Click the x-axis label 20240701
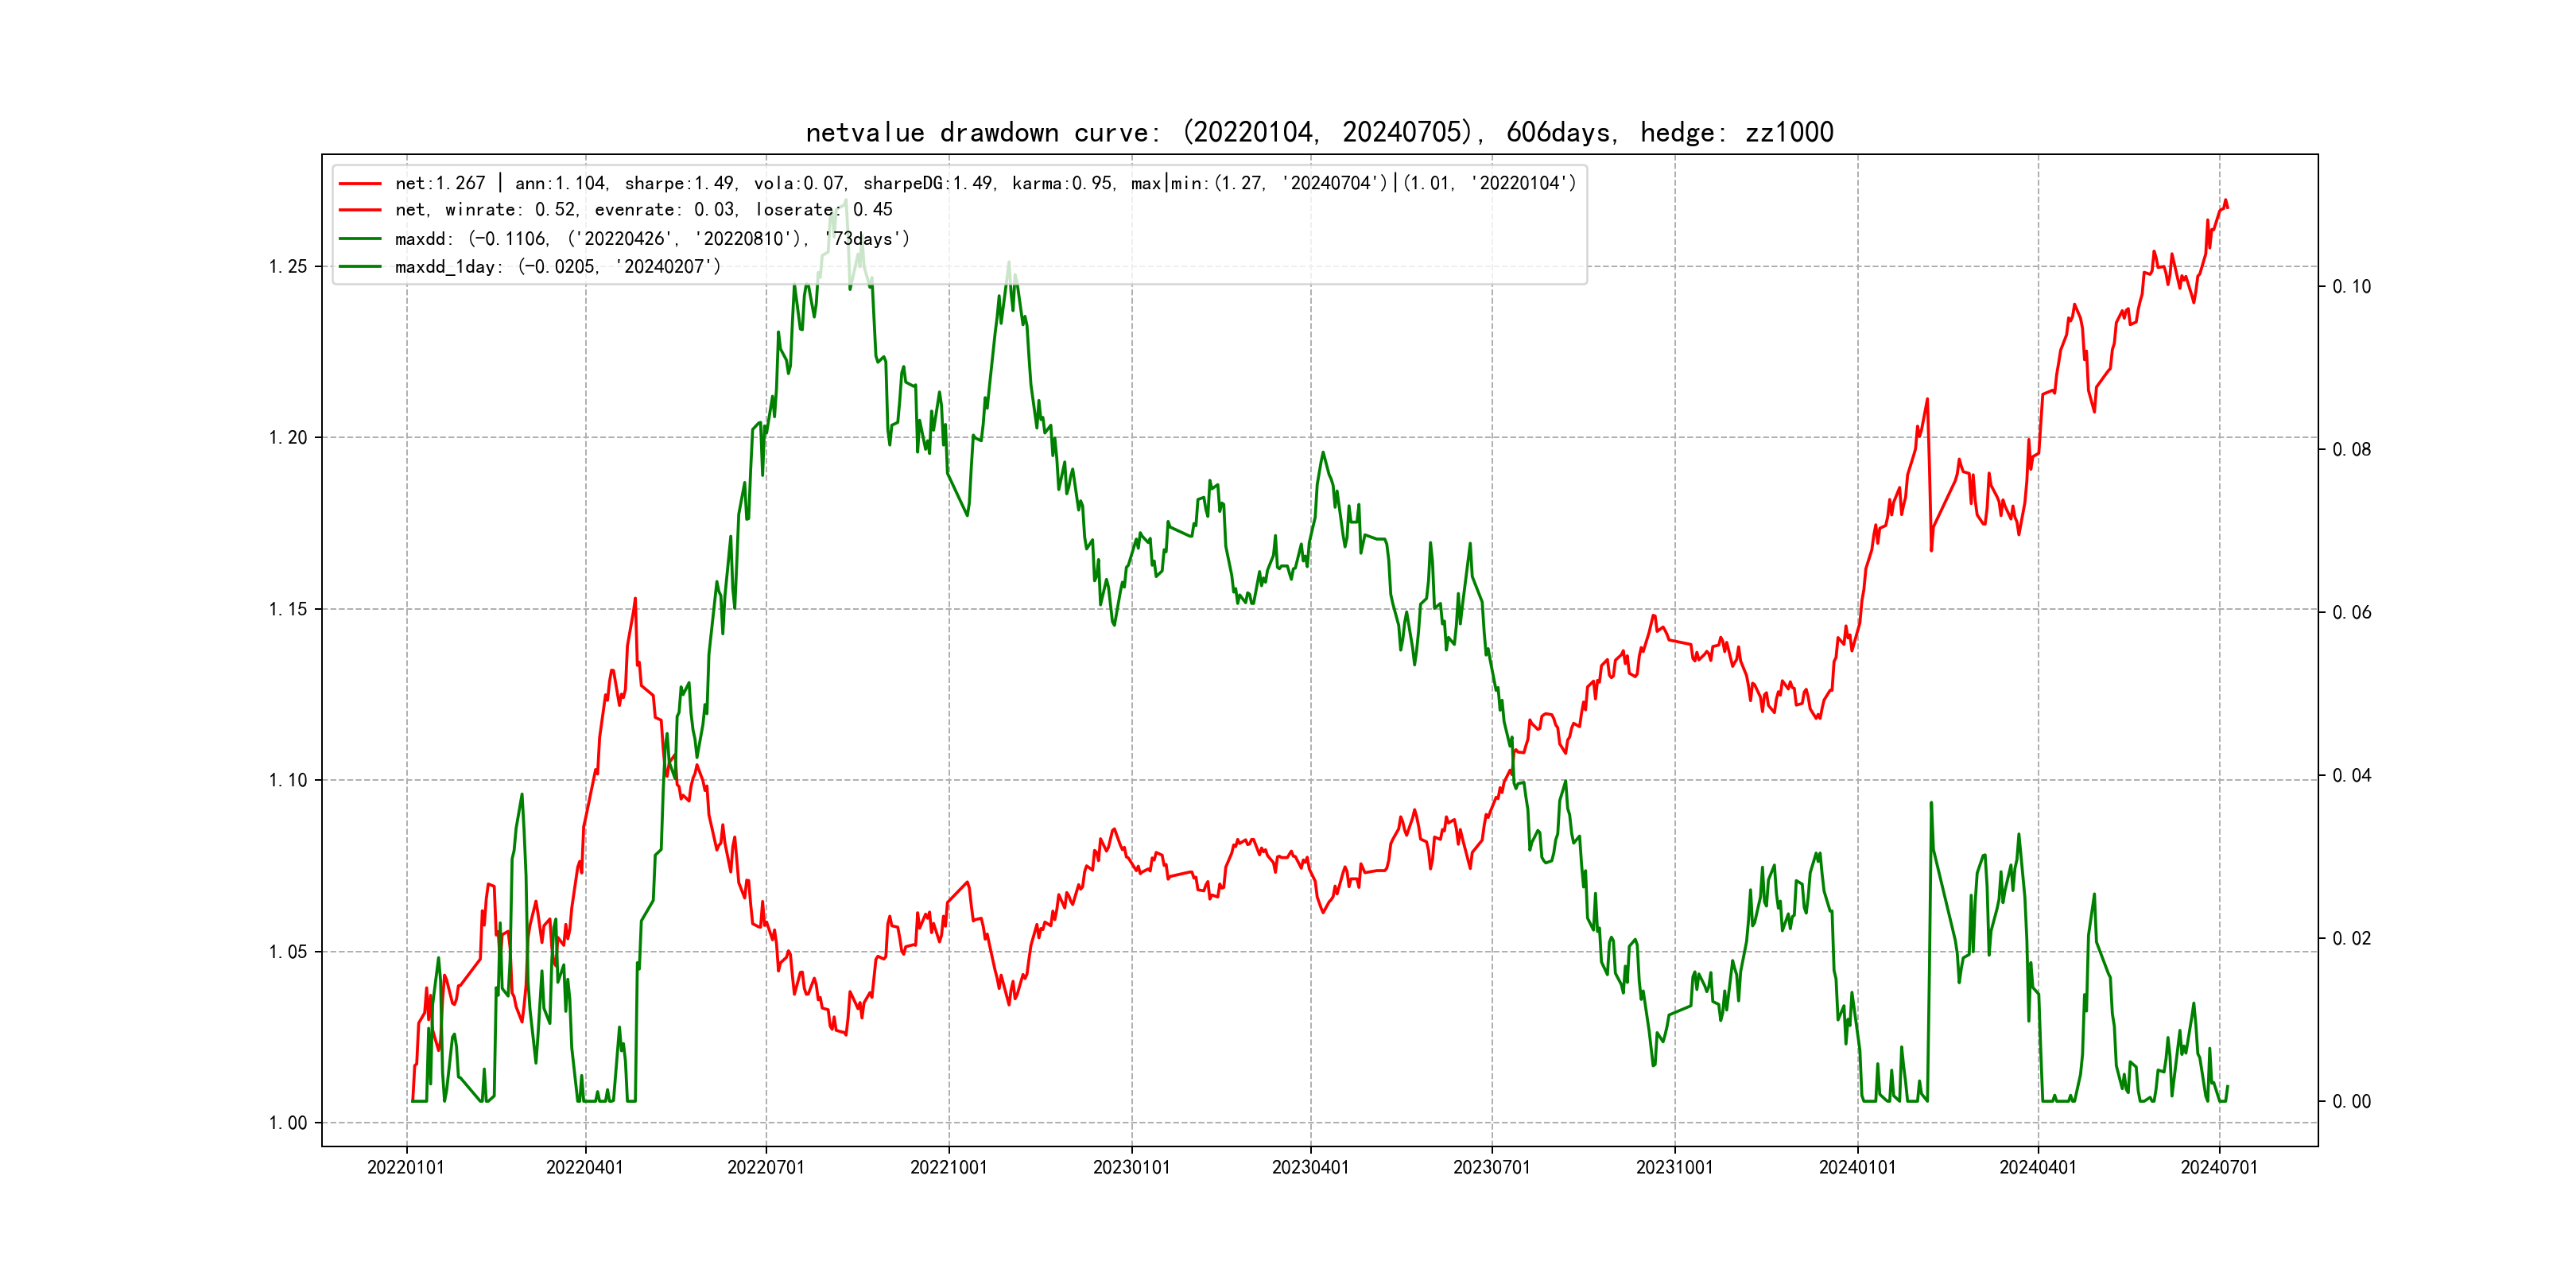The image size is (2576, 1288). 2219,1167
